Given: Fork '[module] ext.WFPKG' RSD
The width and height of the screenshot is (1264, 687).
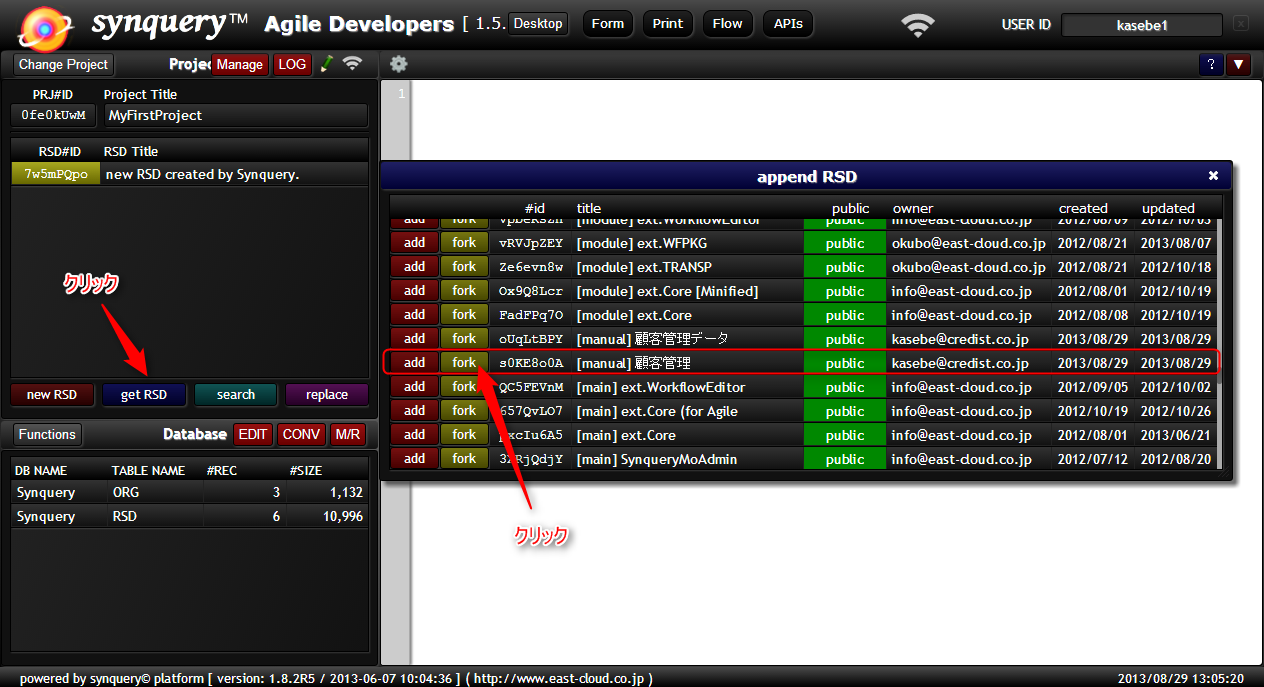Looking at the screenshot, I should coord(464,243).
